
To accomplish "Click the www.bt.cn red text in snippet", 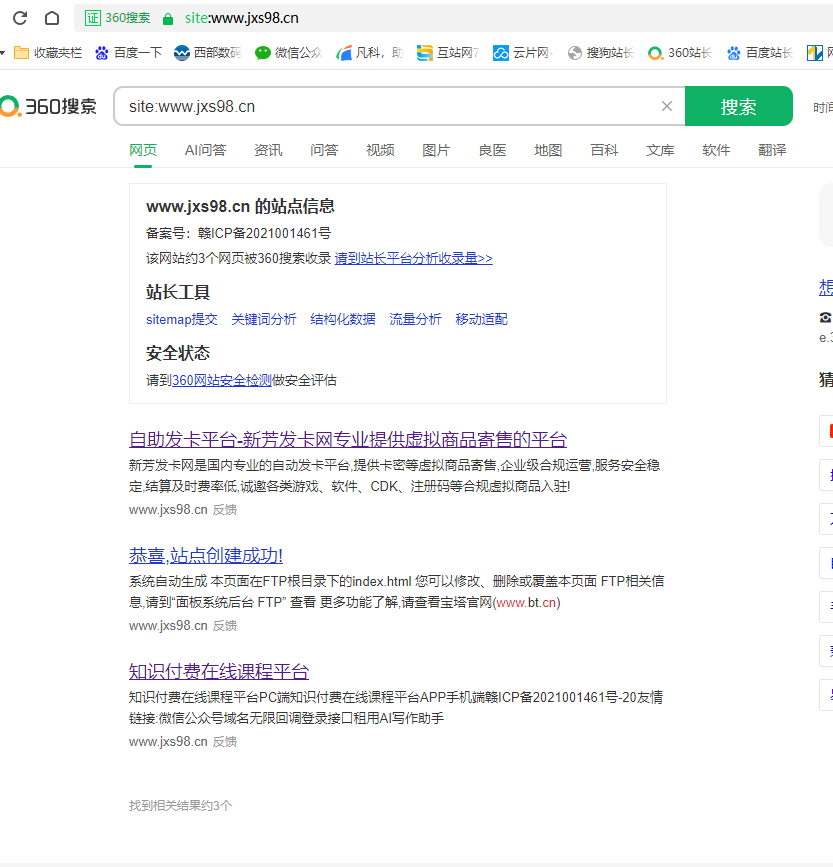I will tap(526, 602).
